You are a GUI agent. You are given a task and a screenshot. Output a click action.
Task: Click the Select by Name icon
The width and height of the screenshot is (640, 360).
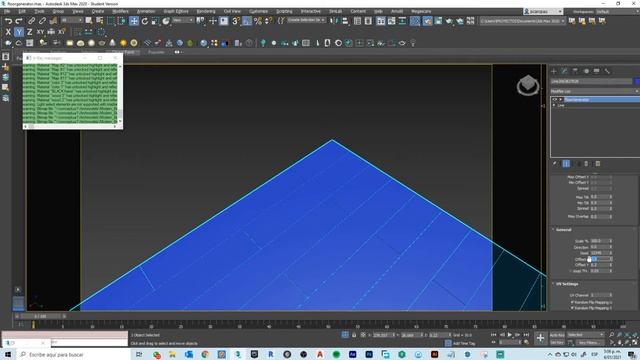(x=100, y=21)
